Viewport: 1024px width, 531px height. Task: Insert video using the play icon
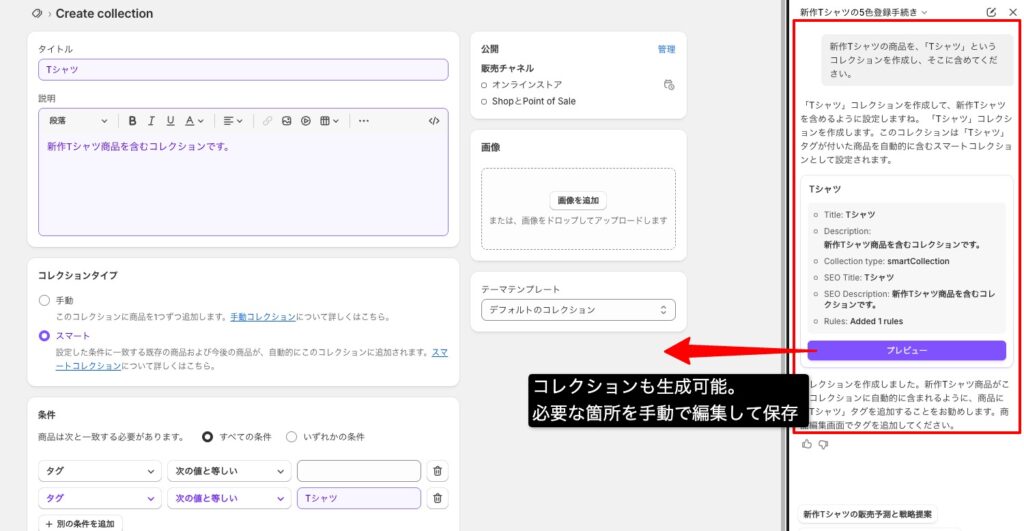point(306,121)
